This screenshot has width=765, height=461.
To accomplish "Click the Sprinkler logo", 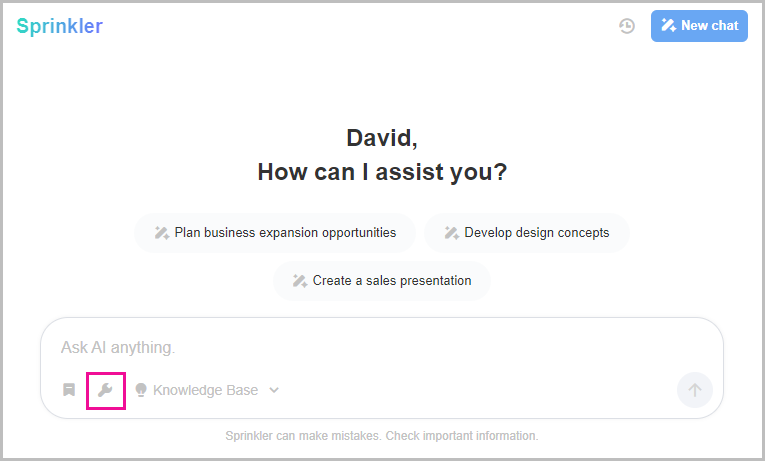I will point(60,26).
